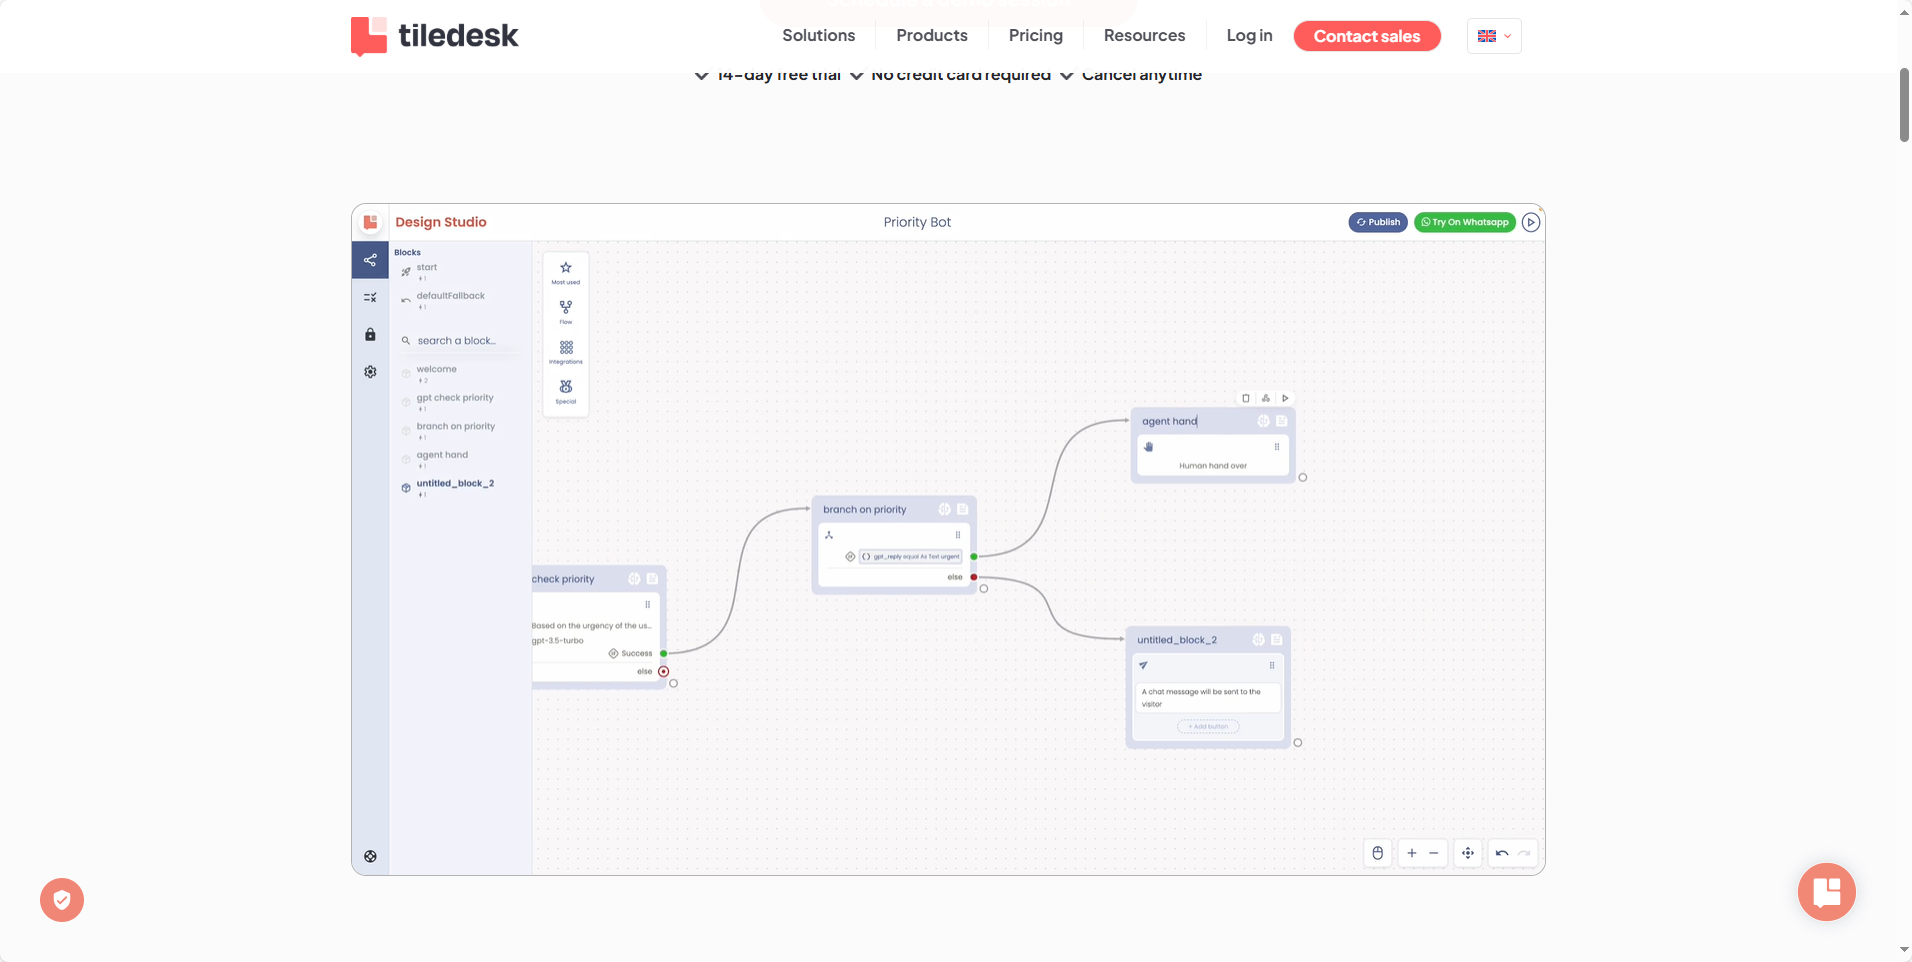Image resolution: width=1912 pixels, height=962 pixels.
Task: Click the center canvas icon
Action: 1468,853
